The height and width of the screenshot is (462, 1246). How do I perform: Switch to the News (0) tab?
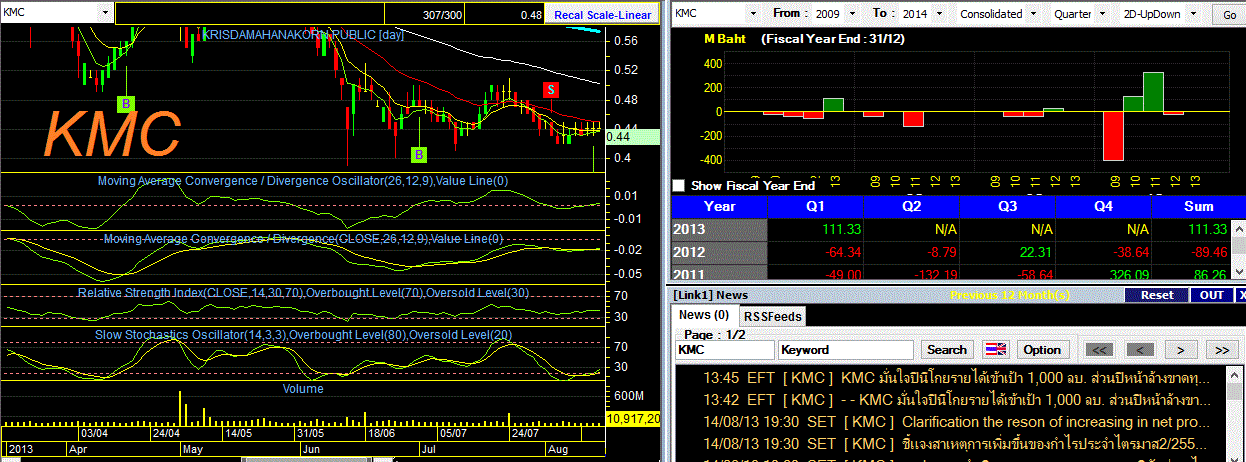703,315
